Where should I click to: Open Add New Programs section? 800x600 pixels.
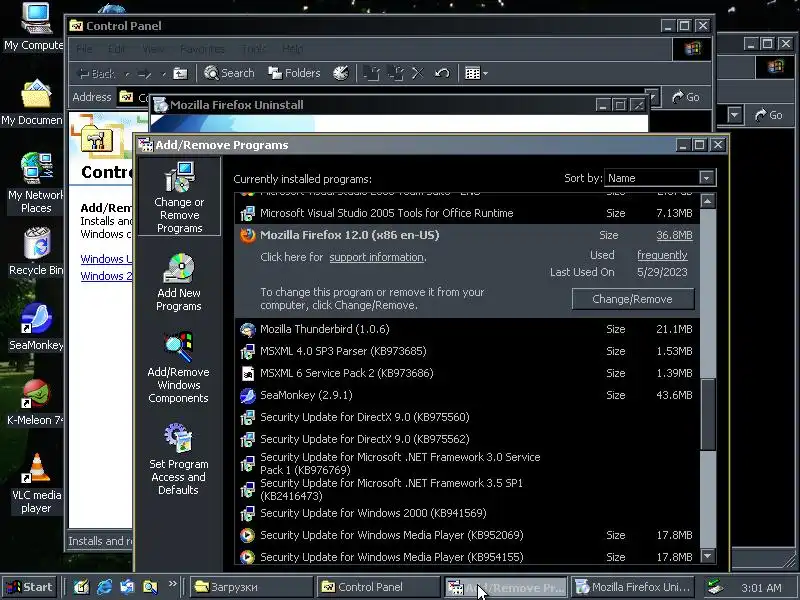(x=179, y=282)
